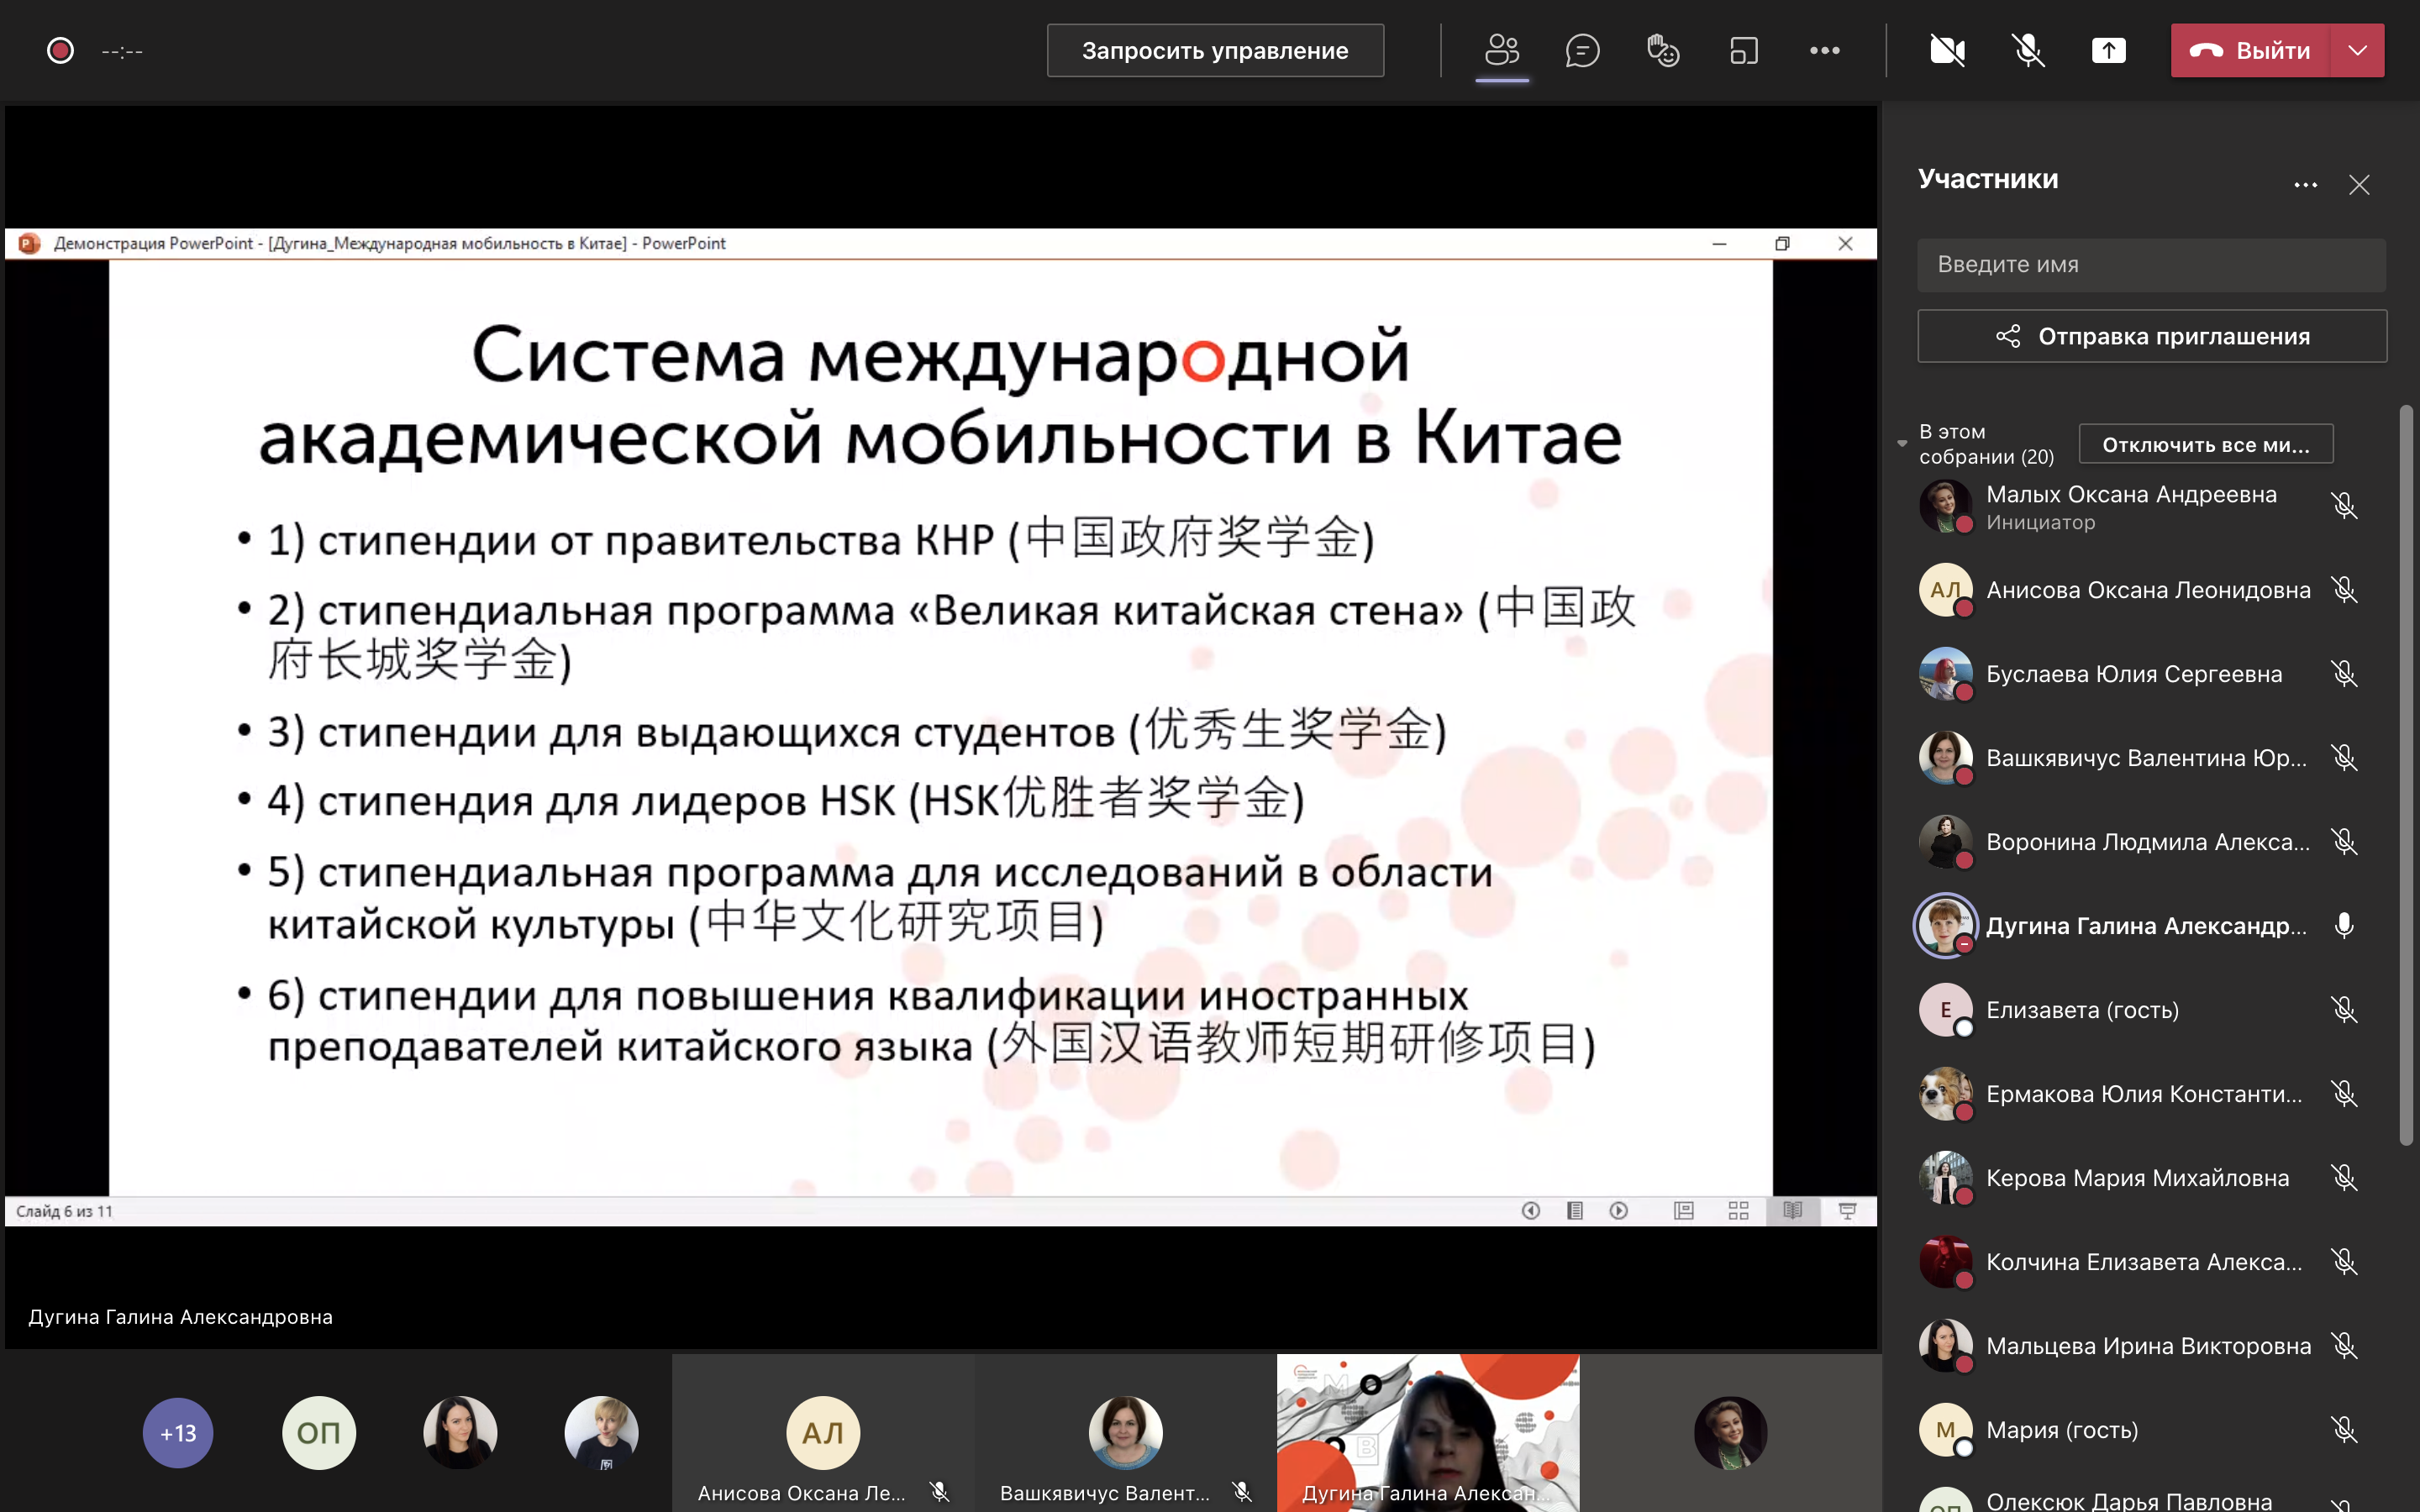The image size is (2420, 1512).
Task: Mute Дугина Галина Александровна's microphone
Action: (x=2345, y=925)
